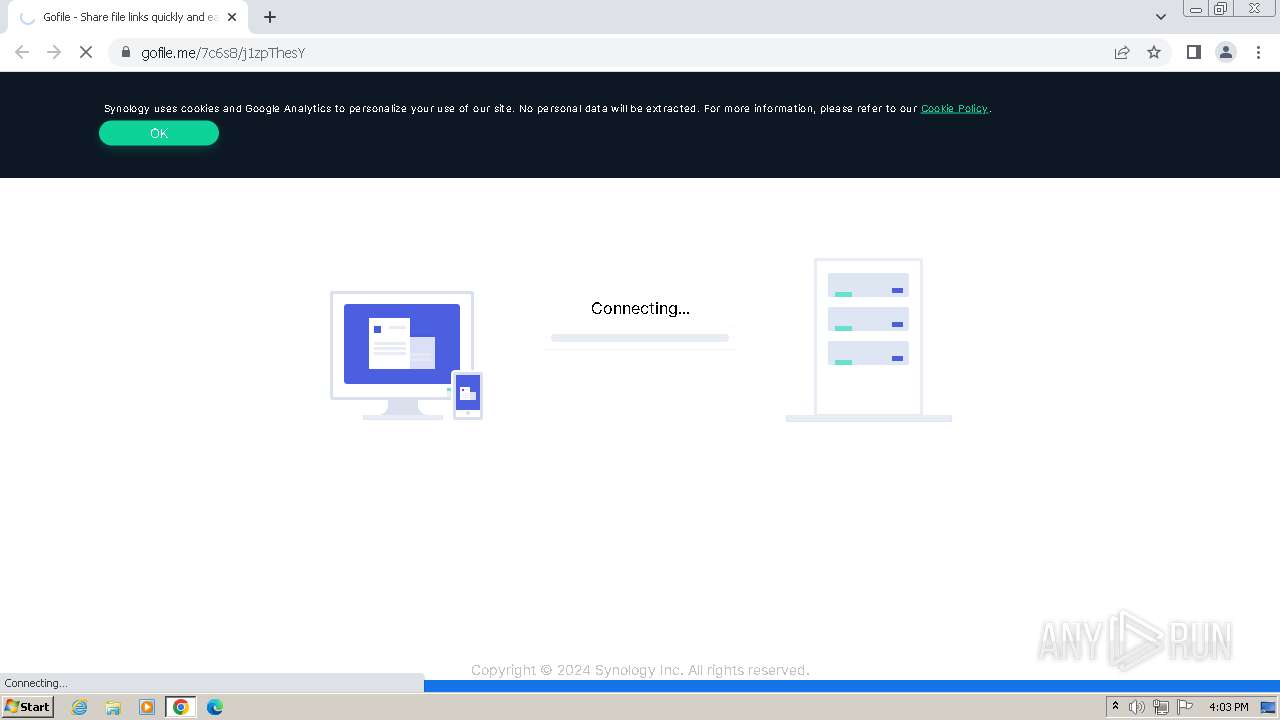Open the Cookie Policy link
Screen dimensions: 1280x720
954,108
